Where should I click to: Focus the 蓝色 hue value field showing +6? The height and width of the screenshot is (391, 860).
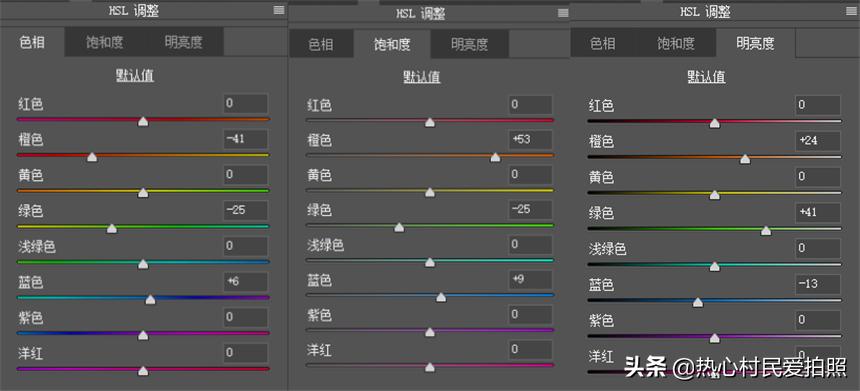pos(246,282)
